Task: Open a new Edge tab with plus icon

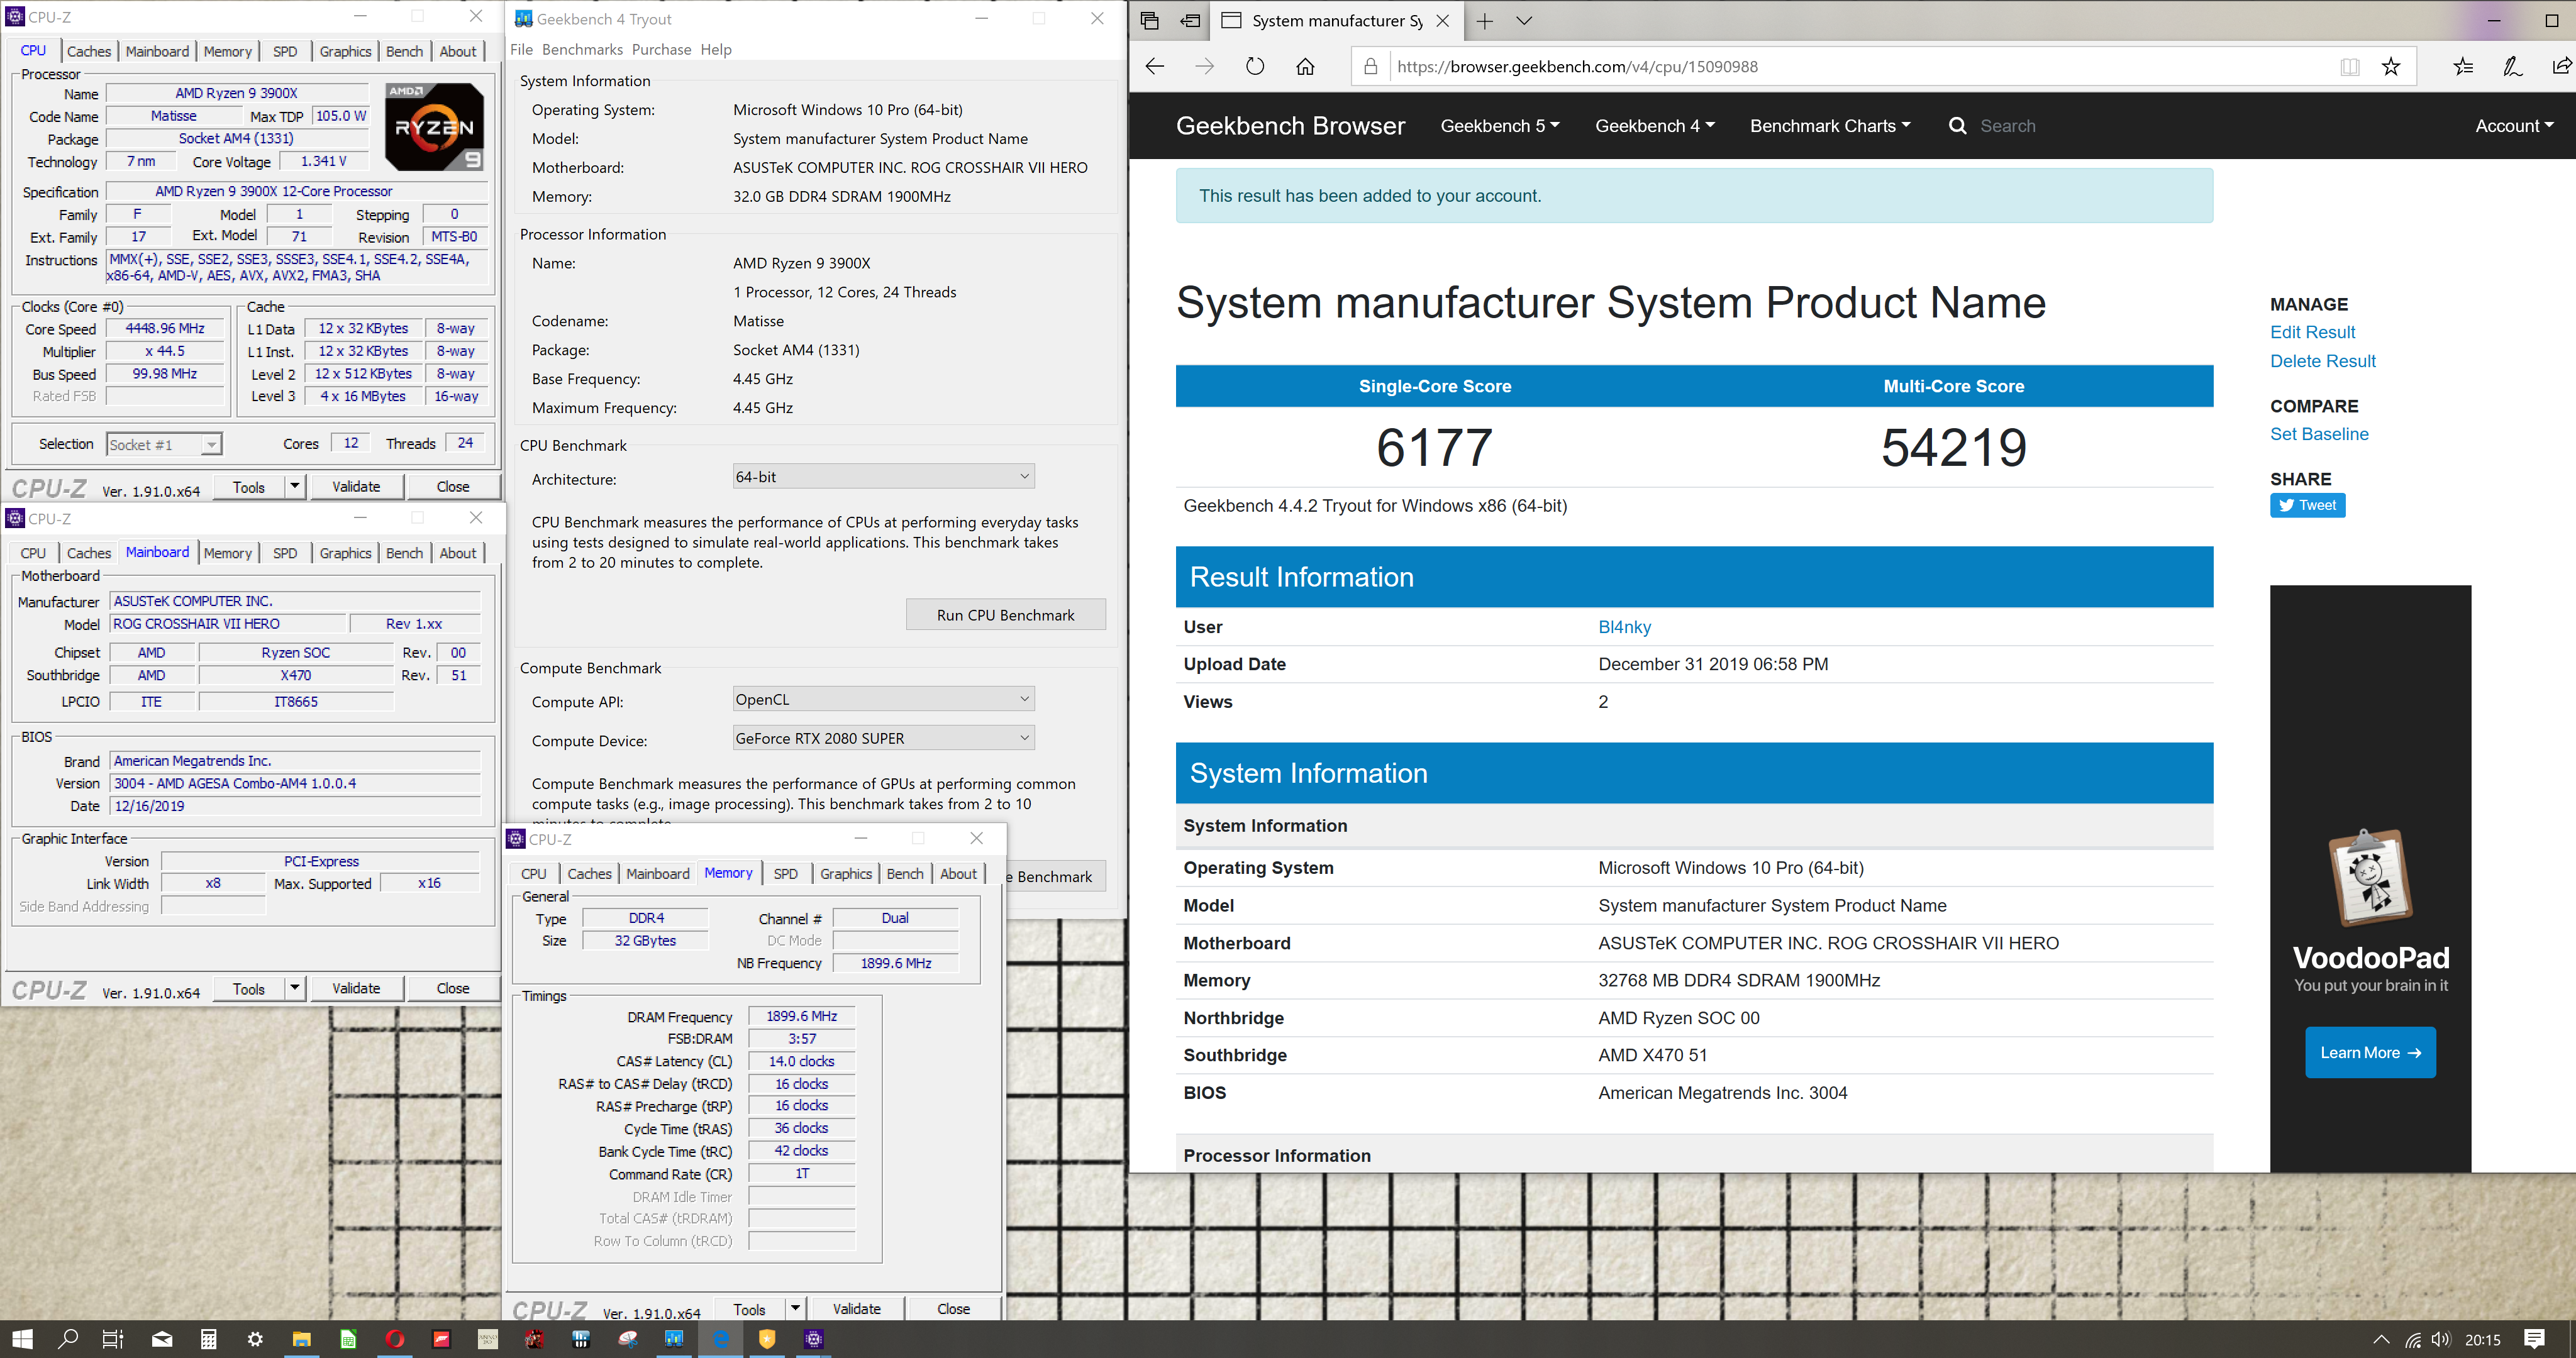Action: point(1485,20)
